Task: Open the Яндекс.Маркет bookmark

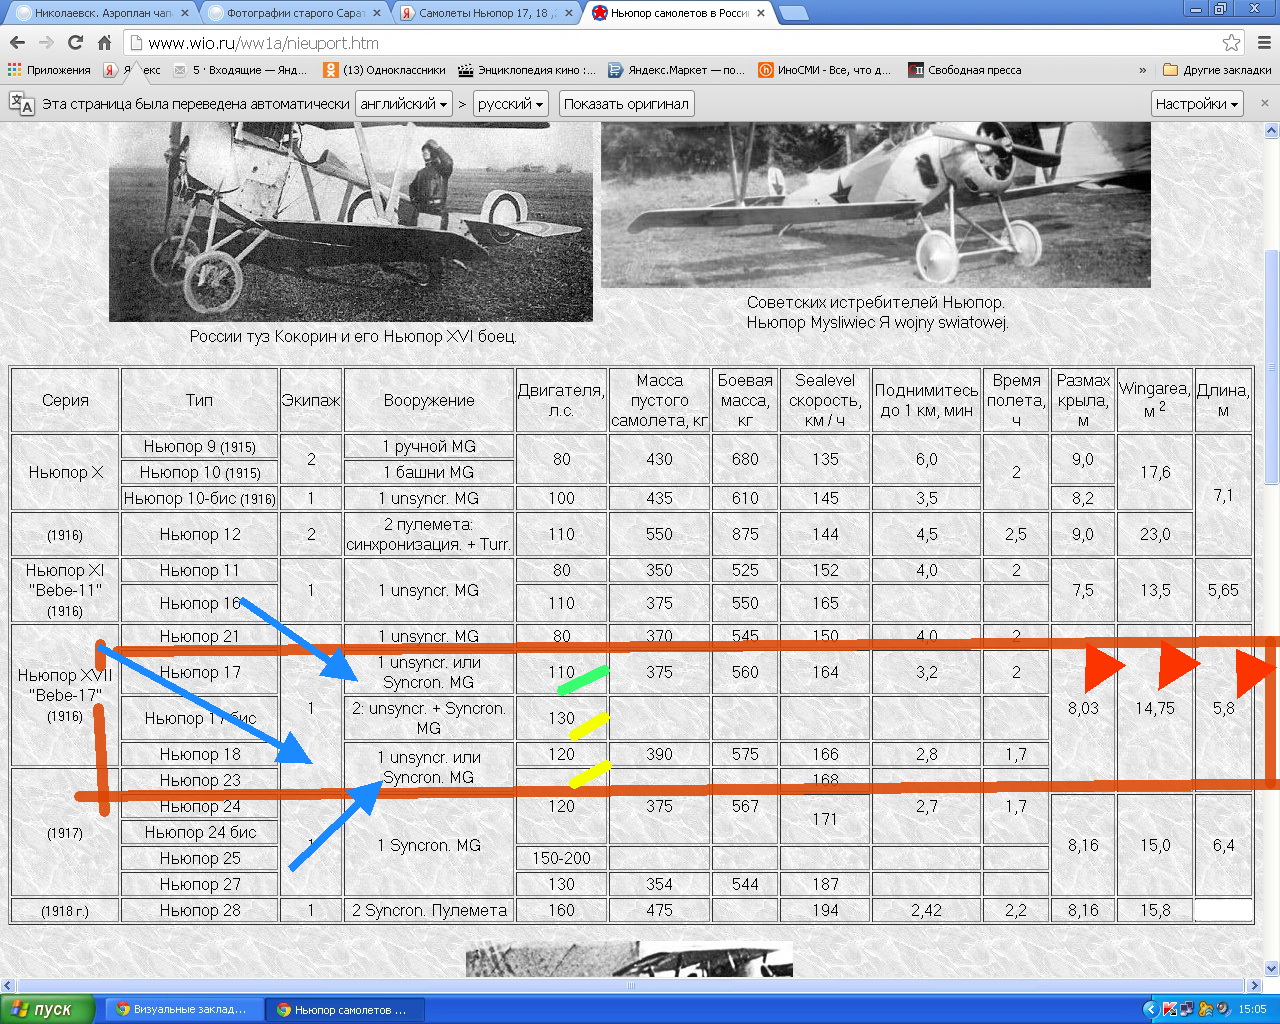Action: [676, 70]
